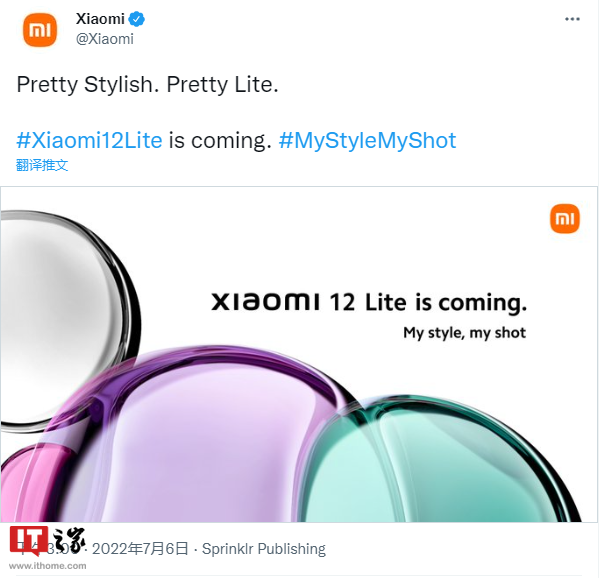Click the "Xiaomi 12 Lite is coming." headline
The height and width of the screenshot is (578, 609).
[368, 302]
